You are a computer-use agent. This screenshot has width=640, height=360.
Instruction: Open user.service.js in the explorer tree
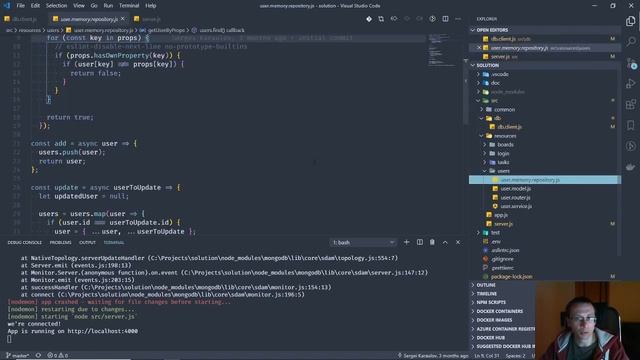pyautogui.click(x=516, y=206)
